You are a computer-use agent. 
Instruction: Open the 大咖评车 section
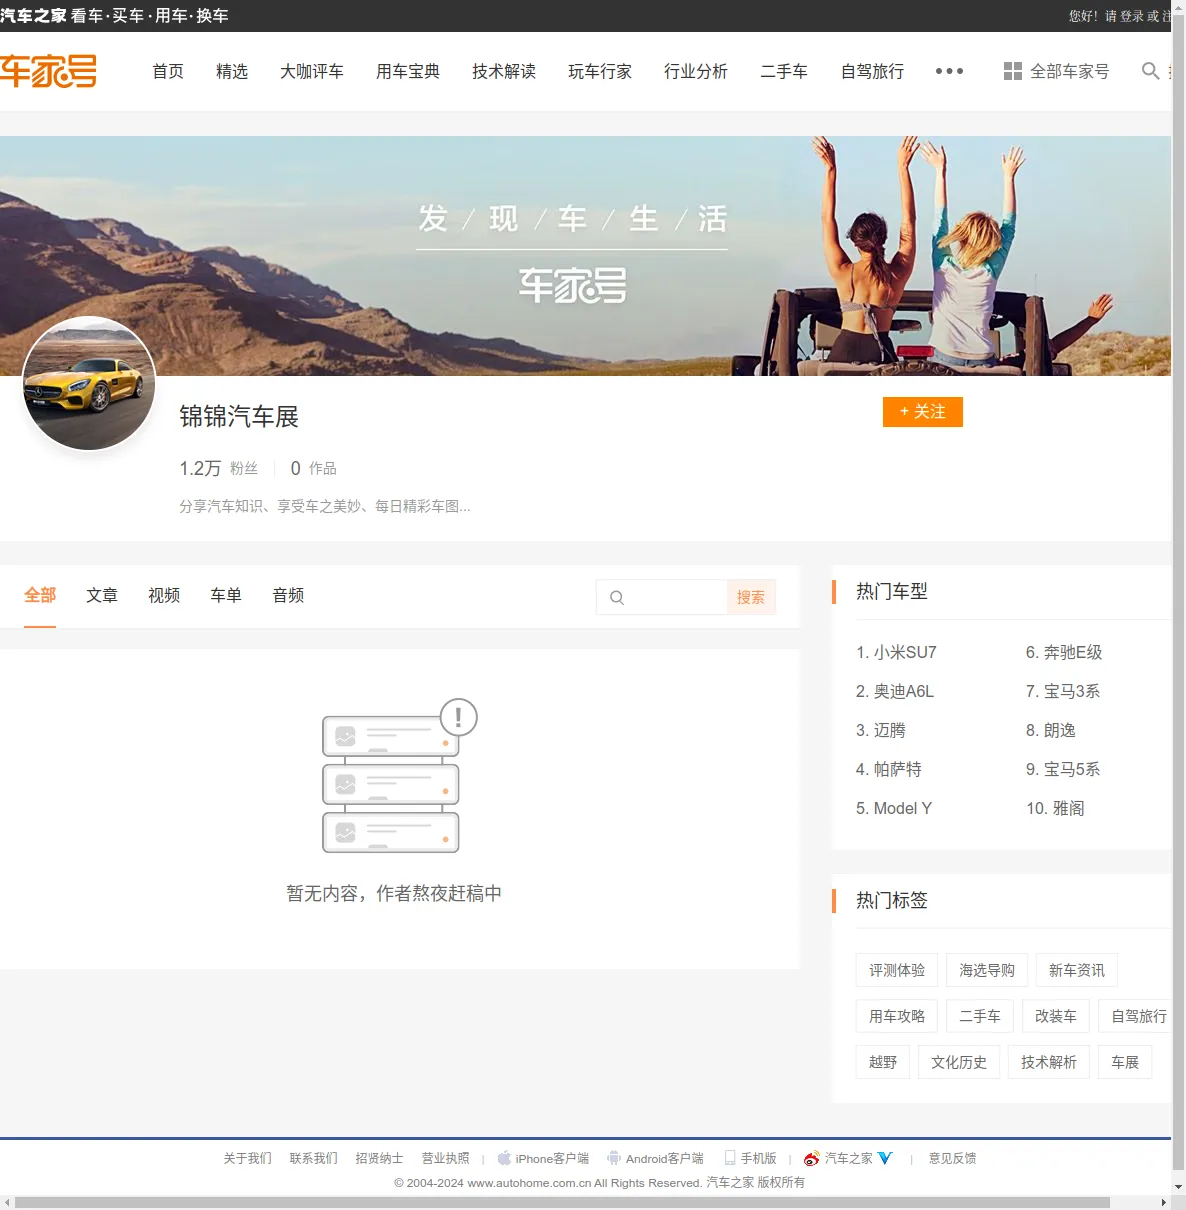click(312, 71)
